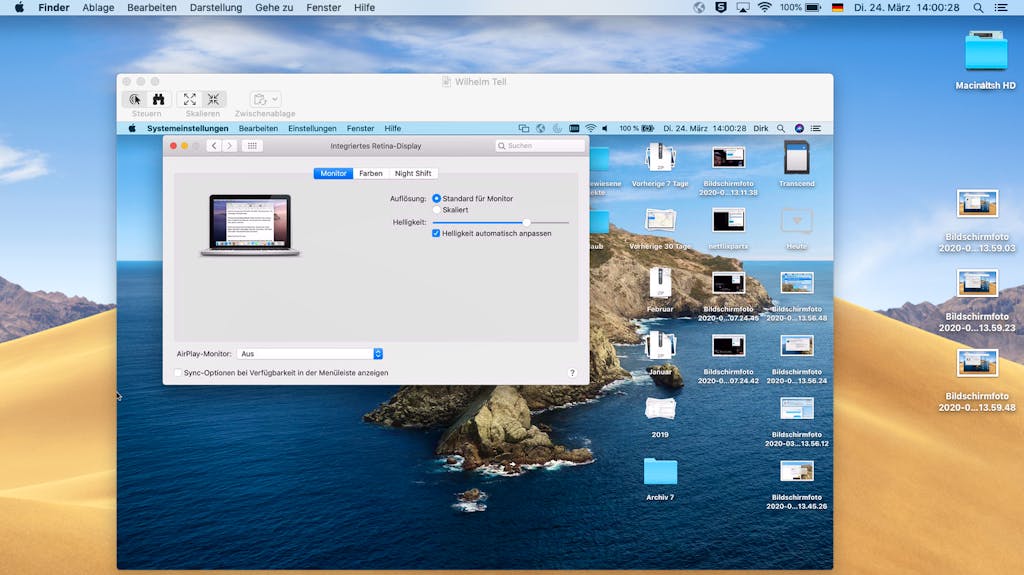Image resolution: width=1024 pixels, height=575 pixels.
Task: Select the Heute stack icon
Action: click(797, 221)
